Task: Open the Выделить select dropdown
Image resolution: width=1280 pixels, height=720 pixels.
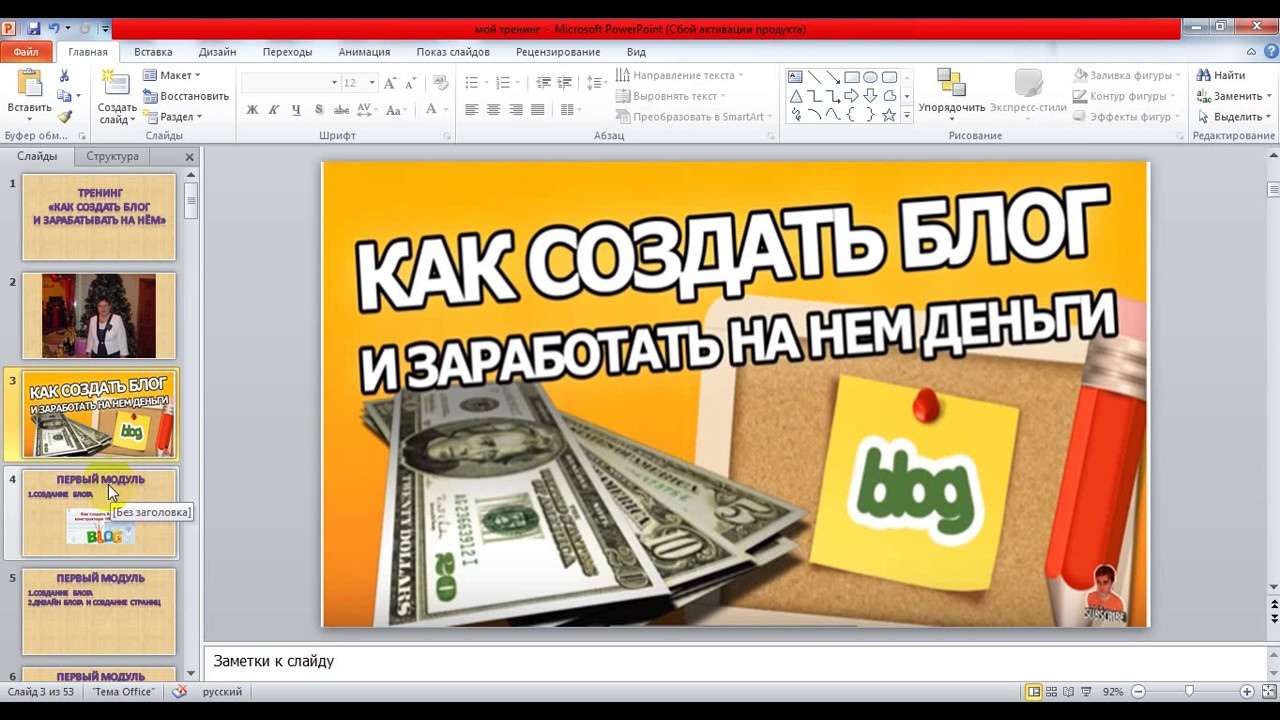Action: (1236, 117)
